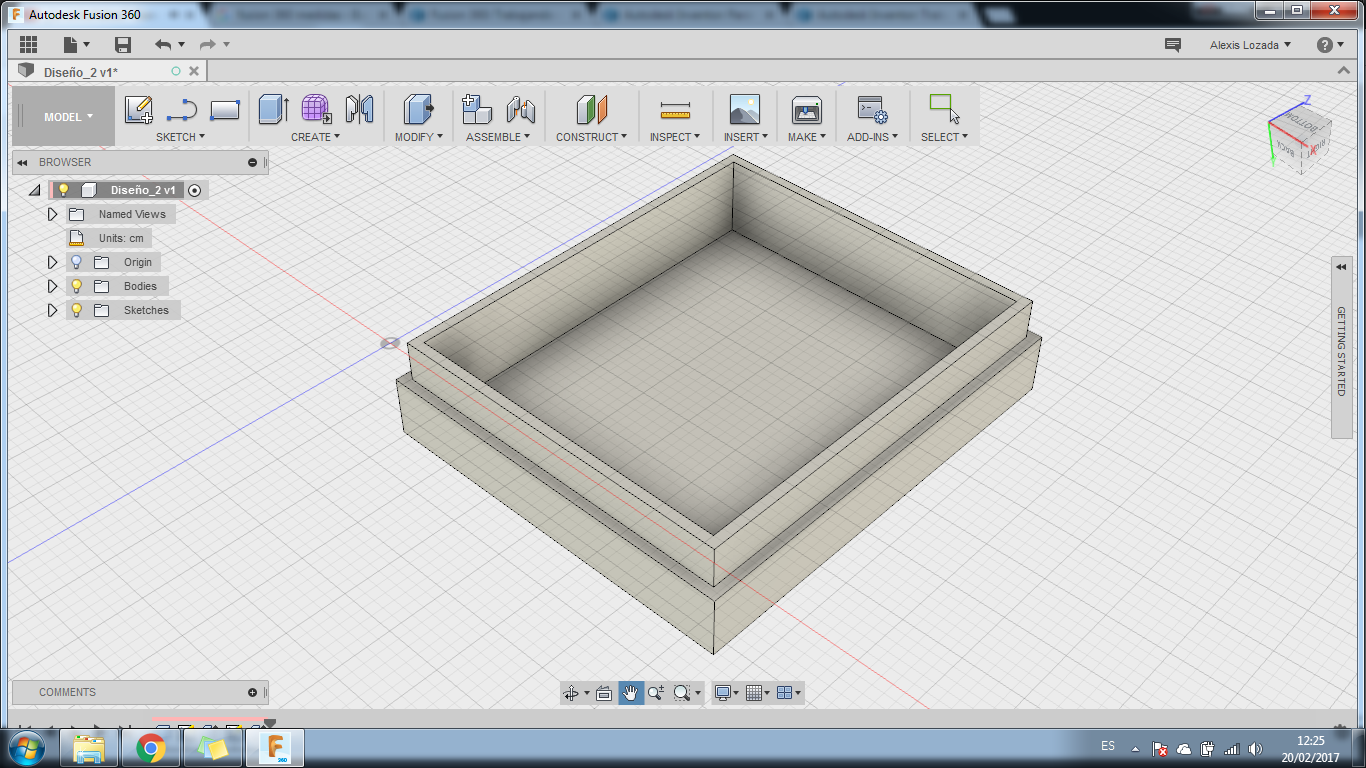Minimize the Browser panel with minus button
This screenshot has width=1366, height=768.
click(253, 162)
